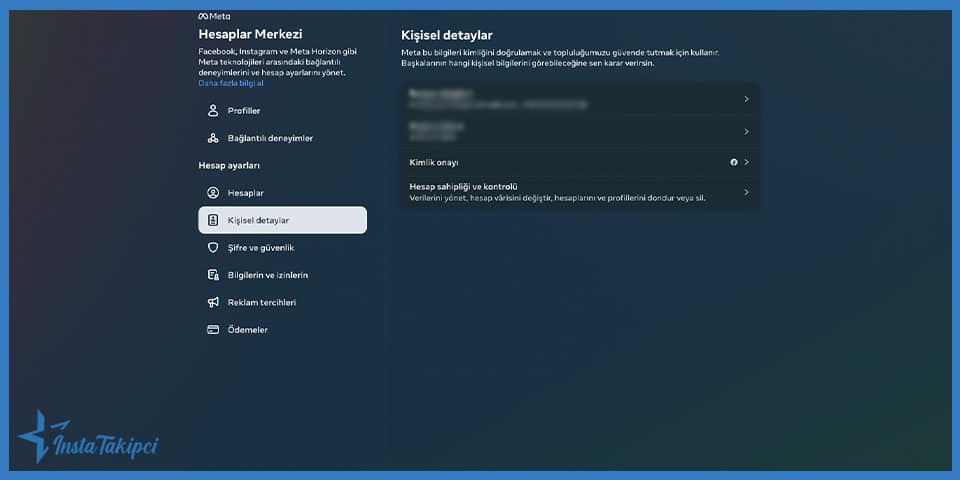Viewport: 960px width, 480px height.
Task: Select Kişisel detaylar menu item
Action: click(x=283, y=220)
